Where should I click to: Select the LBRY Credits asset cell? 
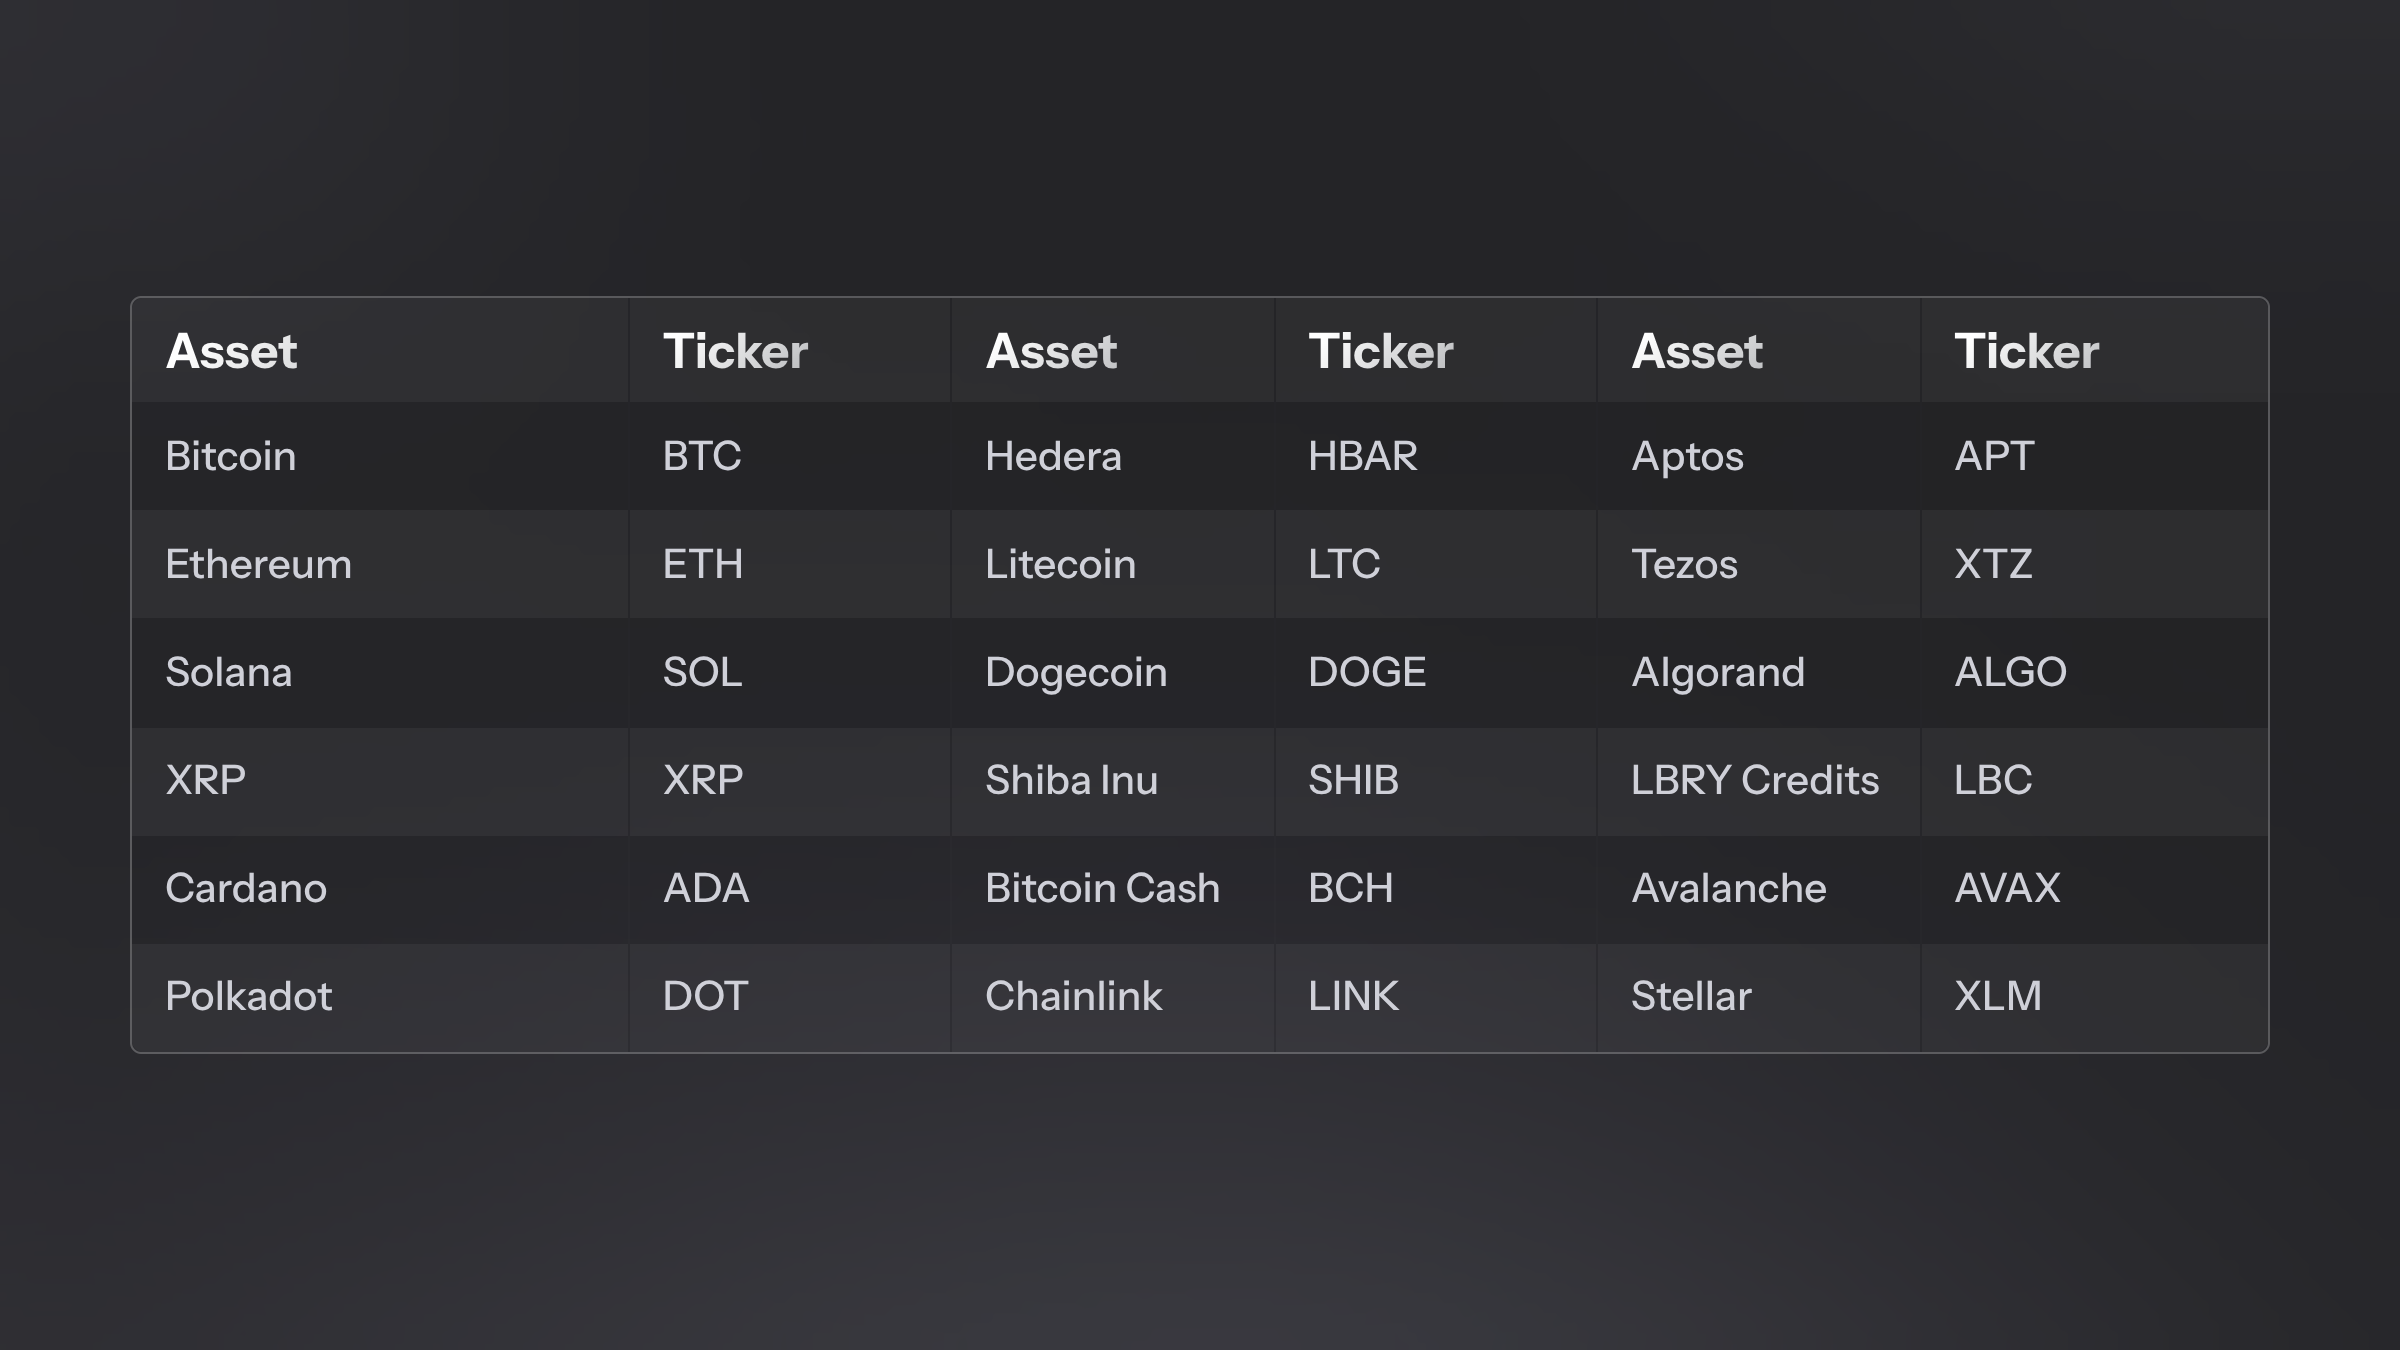click(1755, 780)
